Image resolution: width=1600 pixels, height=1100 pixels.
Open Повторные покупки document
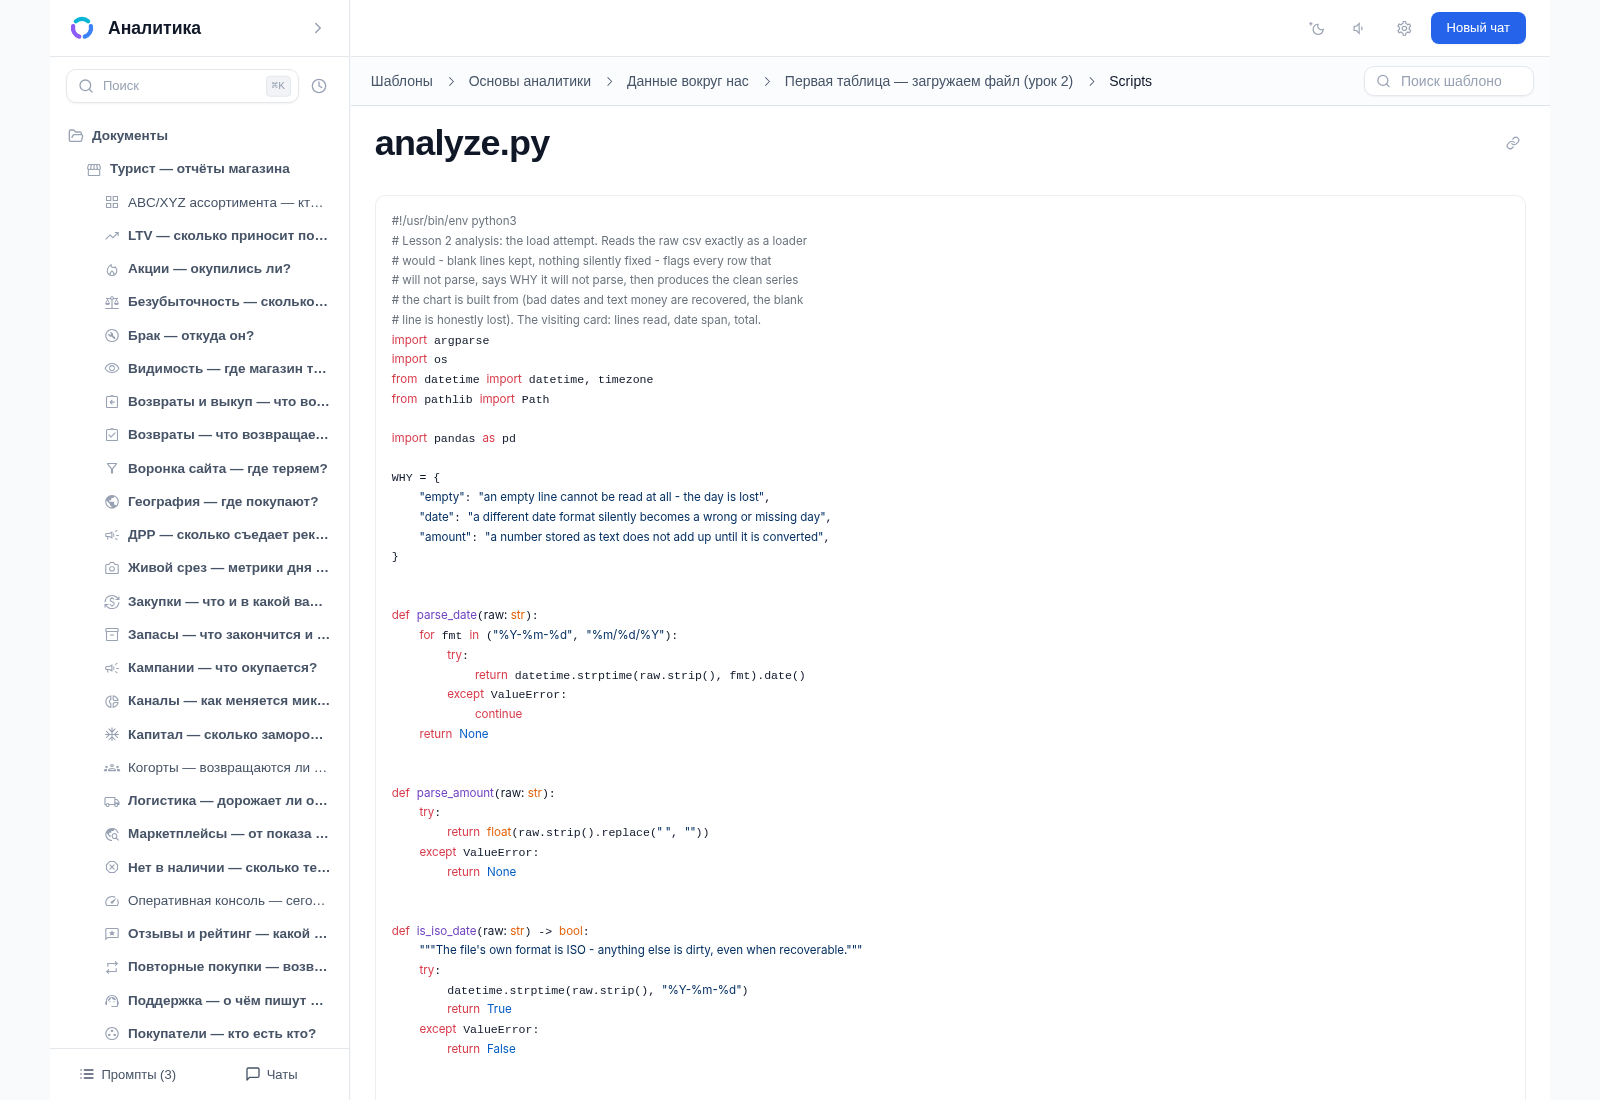(x=228, y=967)
